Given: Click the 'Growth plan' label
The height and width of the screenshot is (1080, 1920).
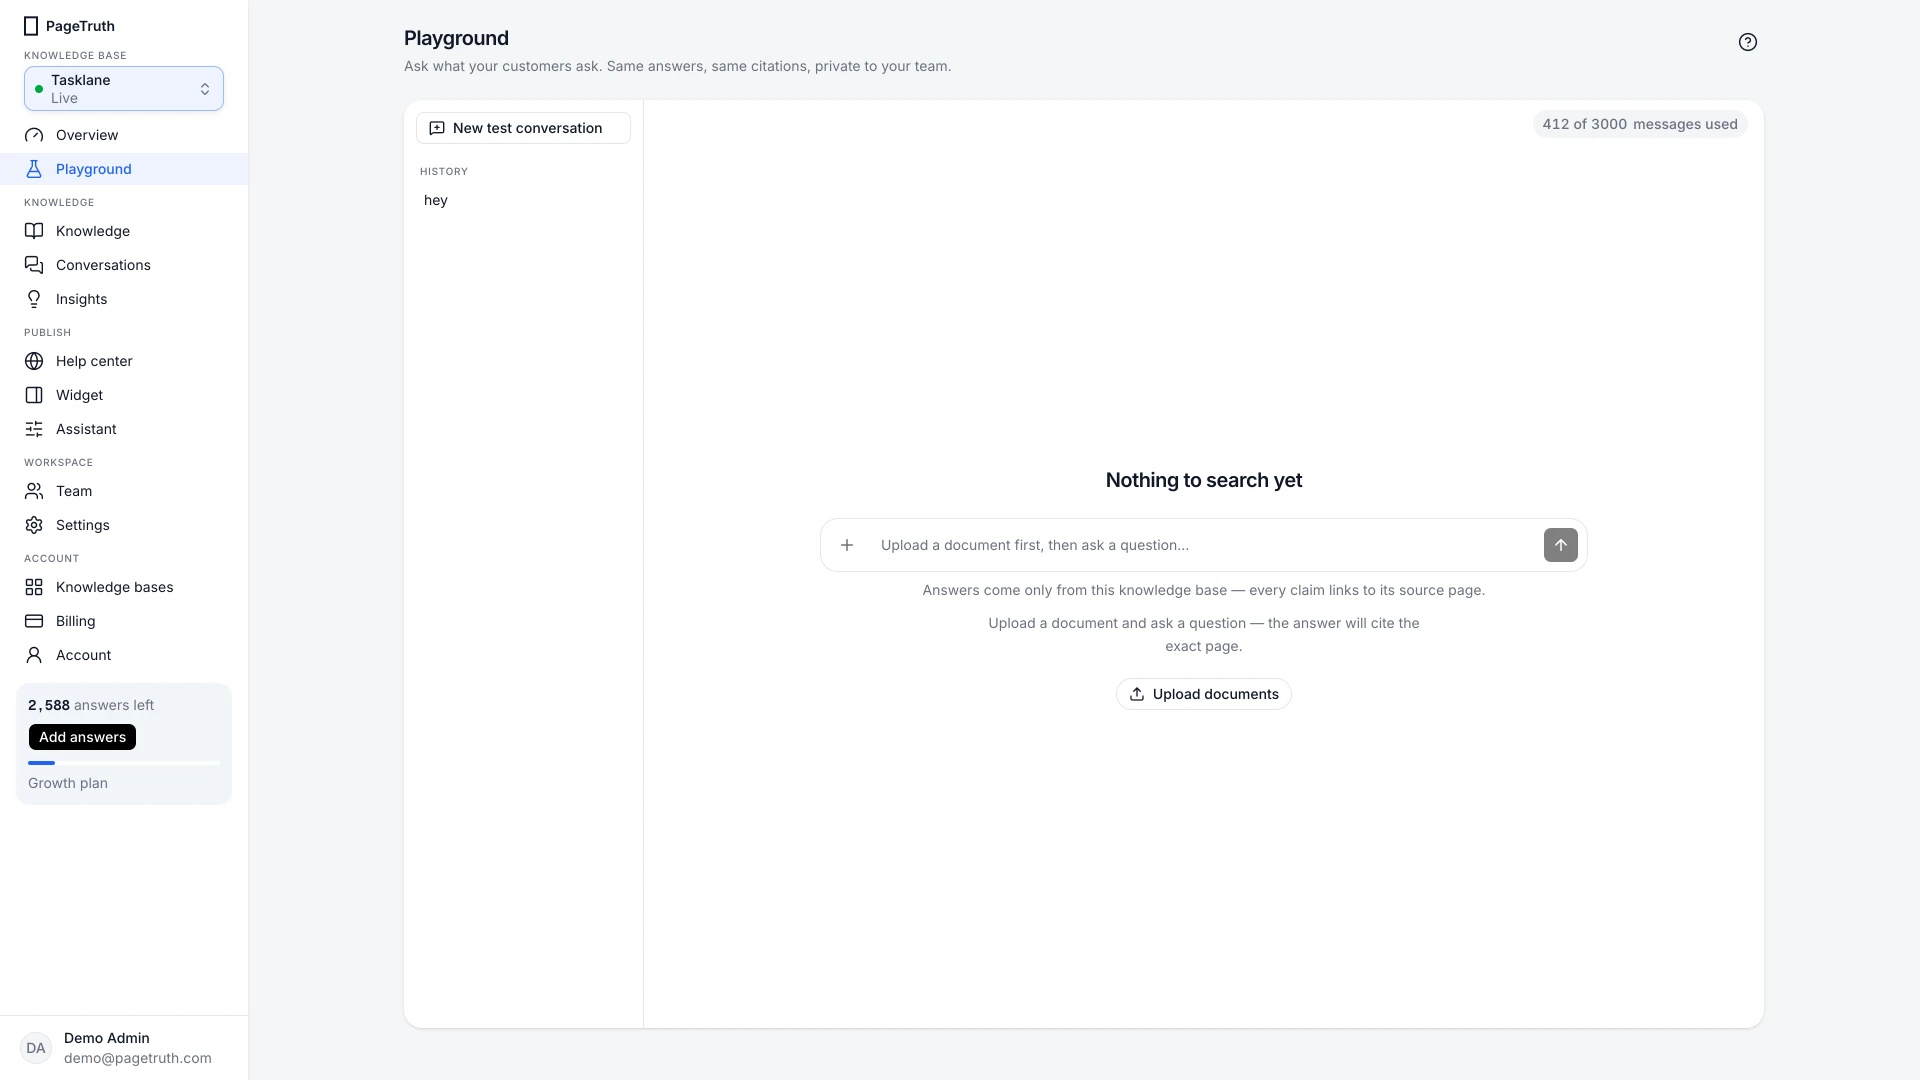Looking at the screenshot, I should tap(68, 783).
